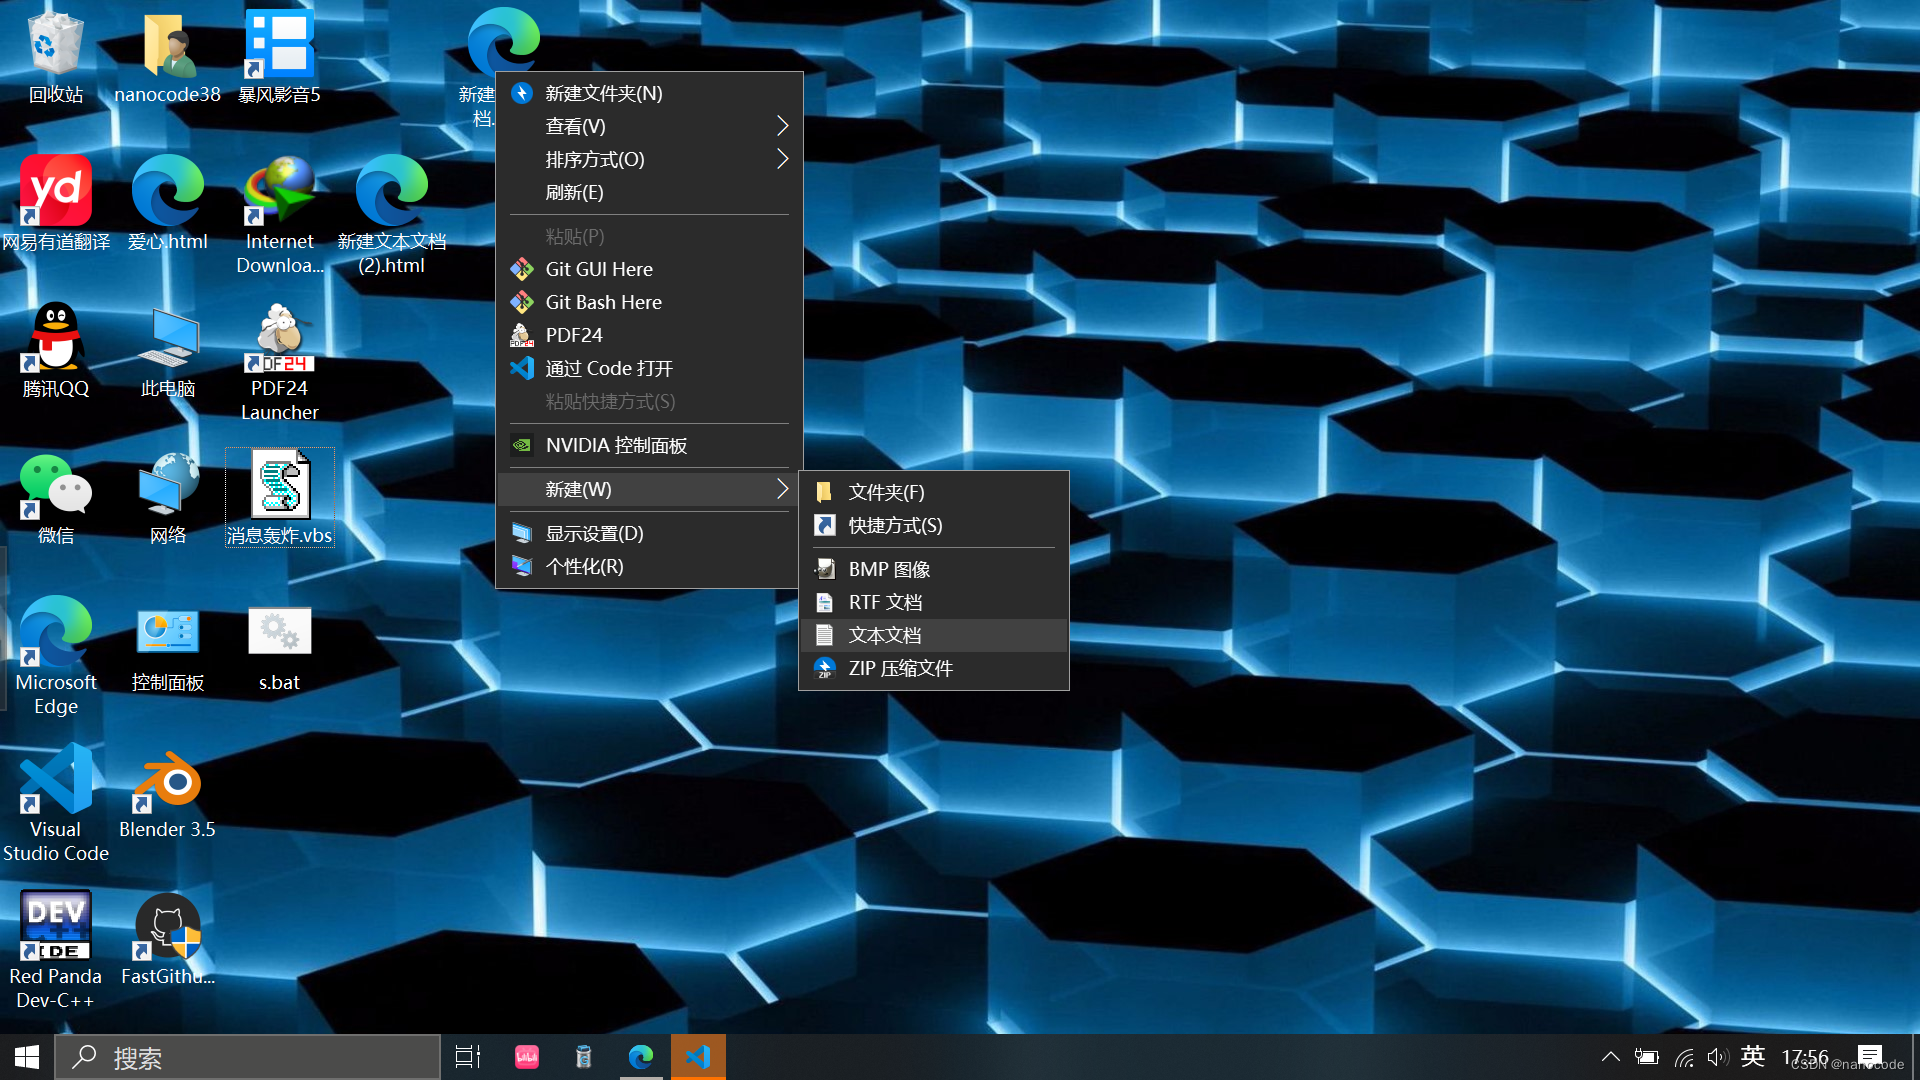Open 网易有道翻译 desktop shortcut

coord(56,204)
